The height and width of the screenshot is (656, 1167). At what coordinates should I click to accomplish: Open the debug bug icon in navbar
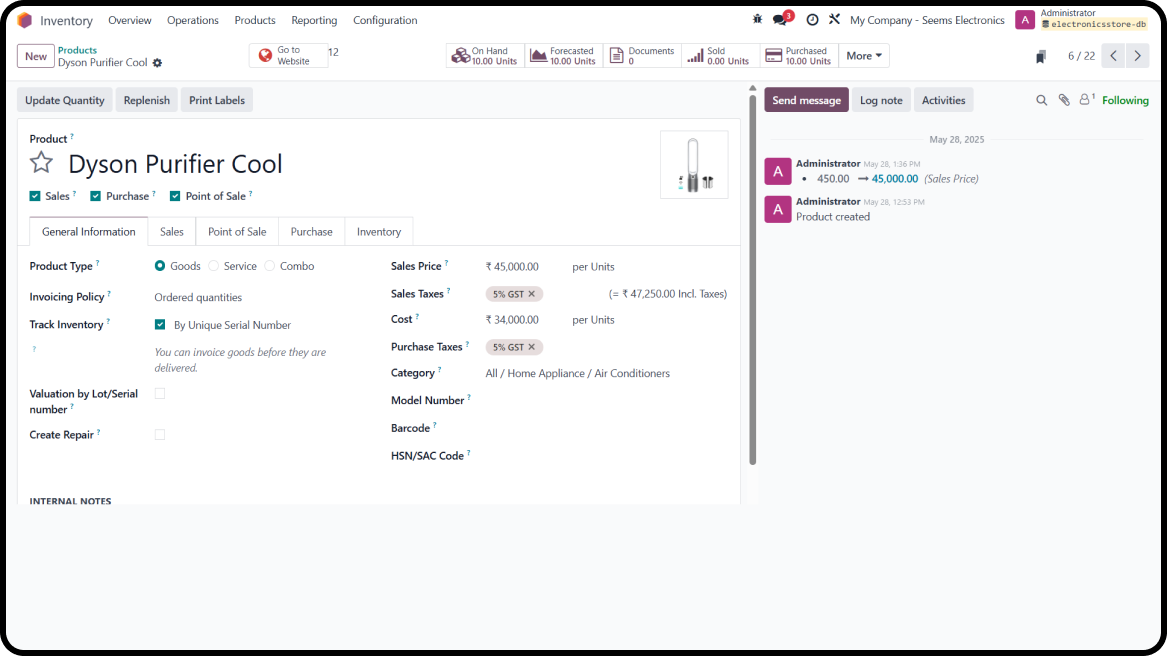click(757, 20)
